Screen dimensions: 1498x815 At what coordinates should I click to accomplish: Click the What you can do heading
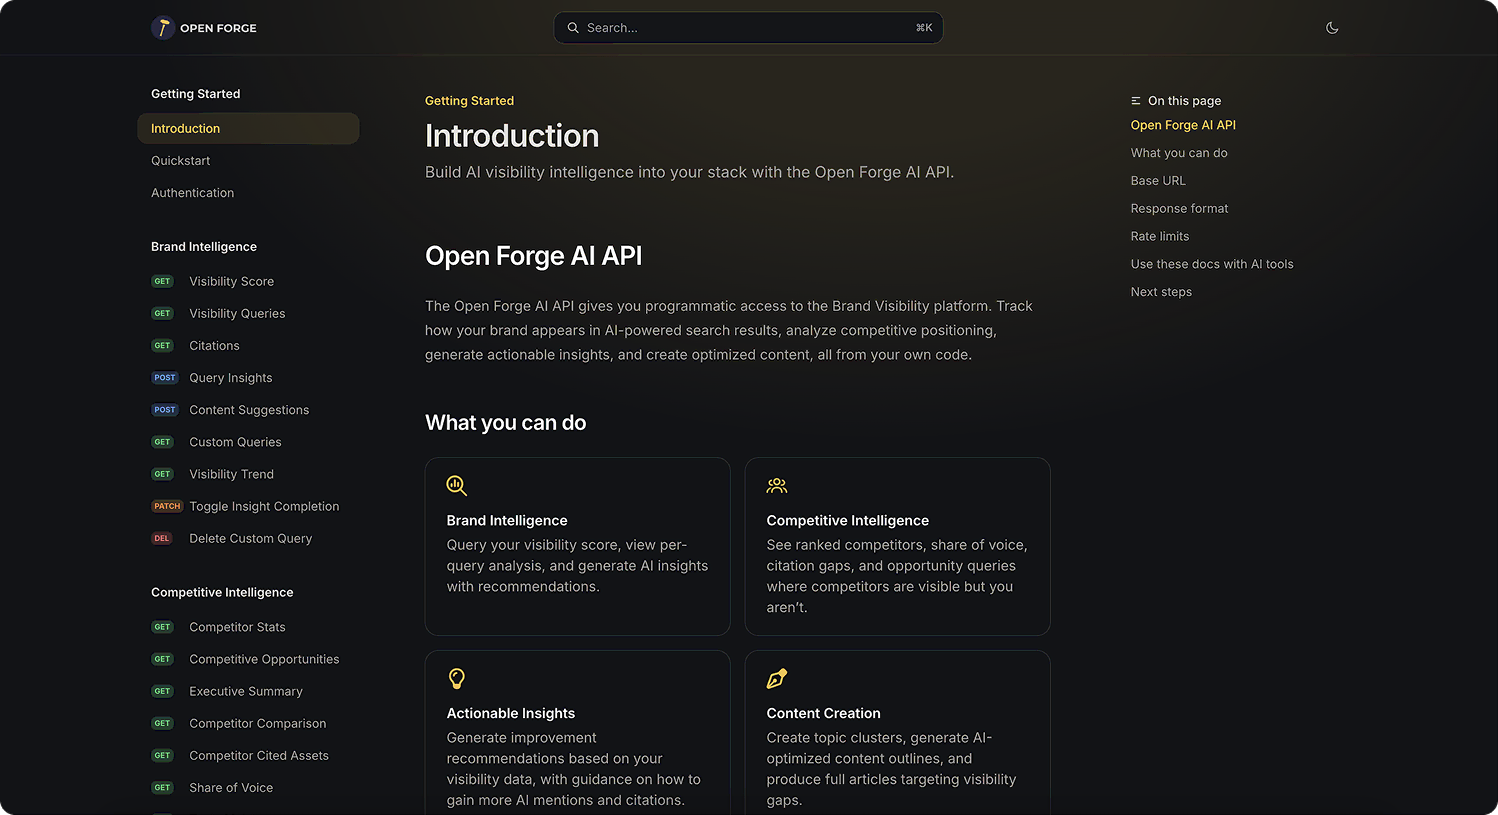click(x=505, y=423)
